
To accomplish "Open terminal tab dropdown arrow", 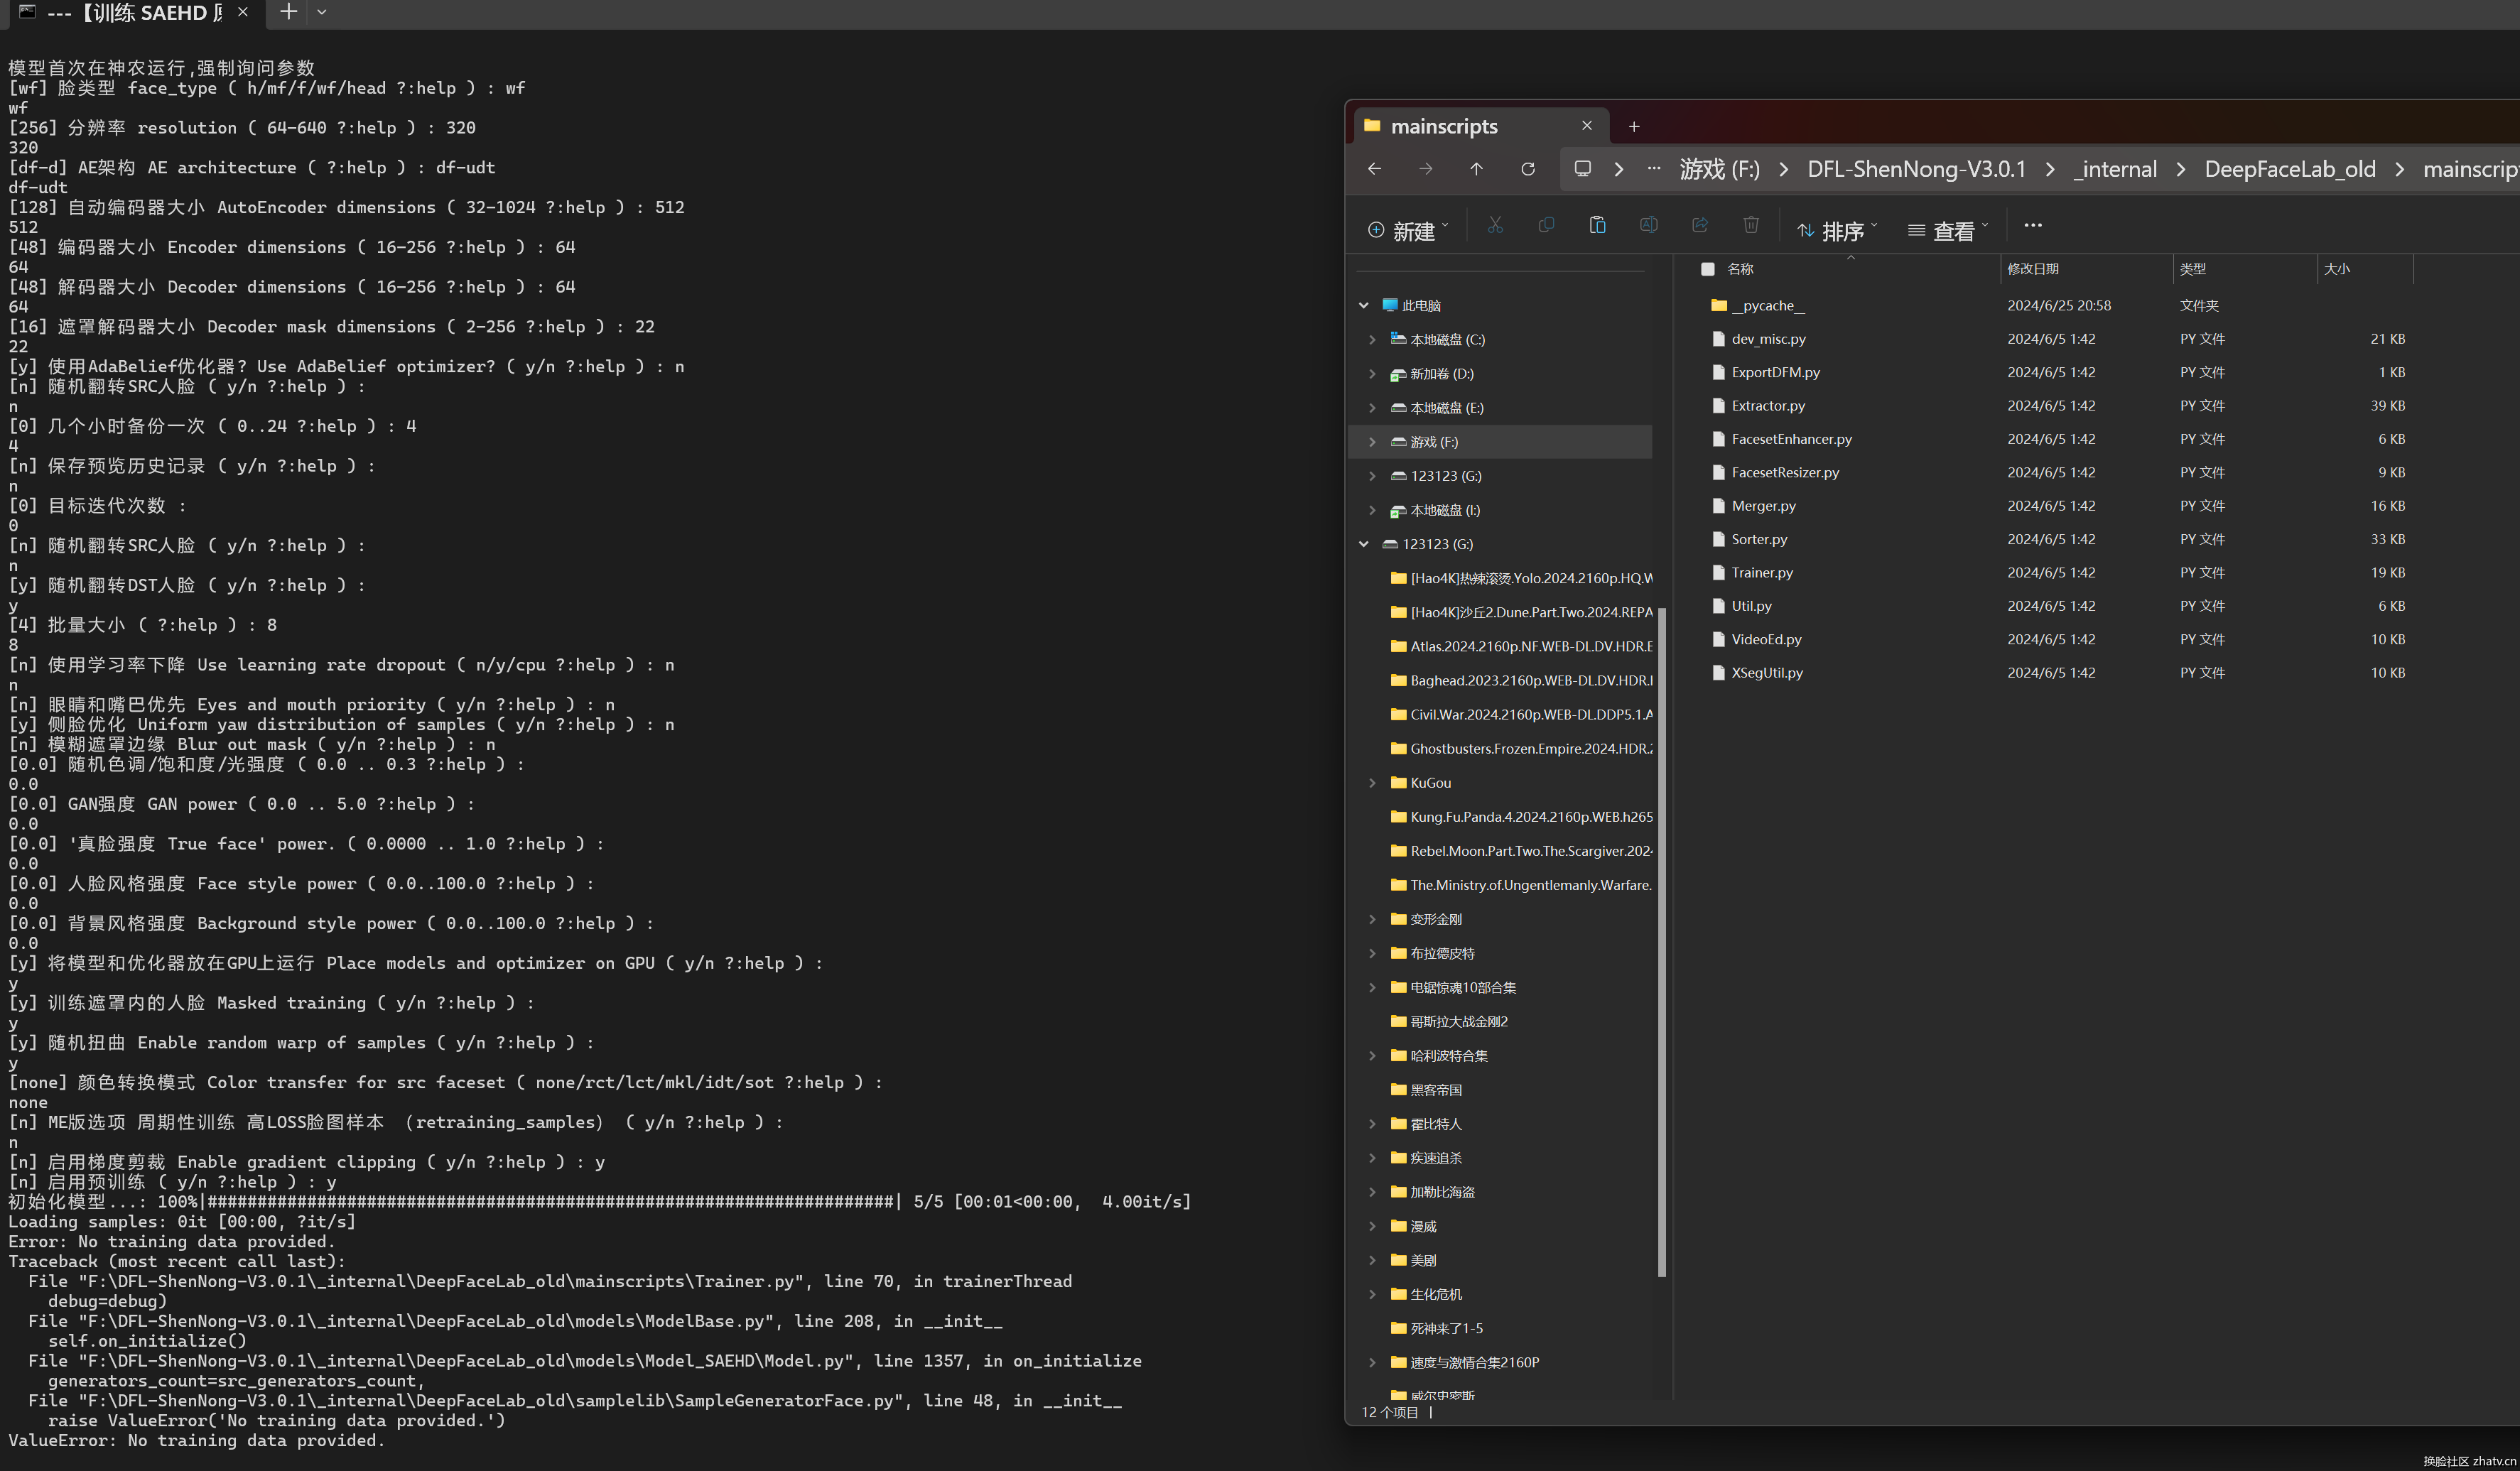I will click(322, 13).
